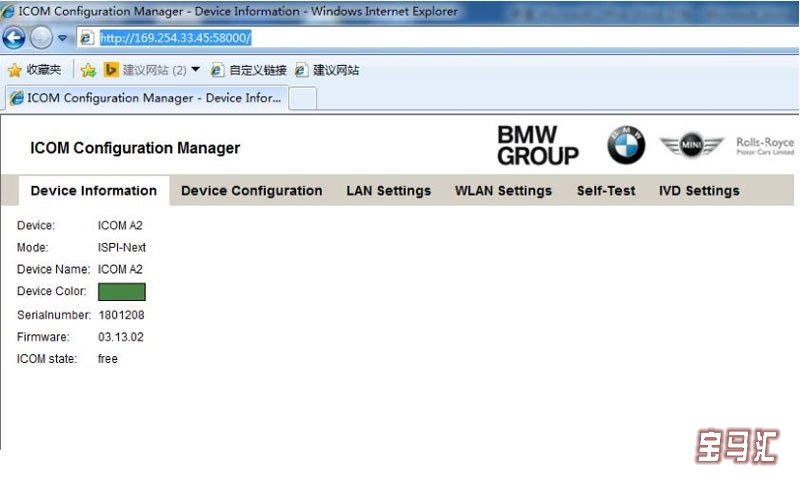Open the 建议网站 (2) Bing favorites item

click(x=145, y=70)
